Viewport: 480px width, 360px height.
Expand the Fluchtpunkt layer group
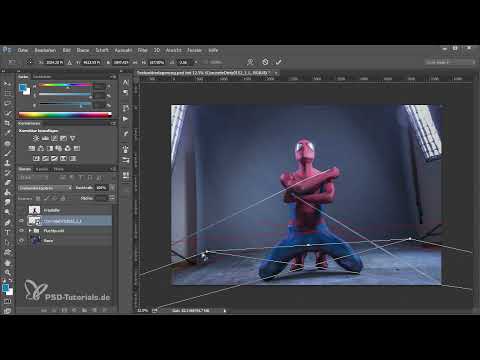[x=30, y=230]
